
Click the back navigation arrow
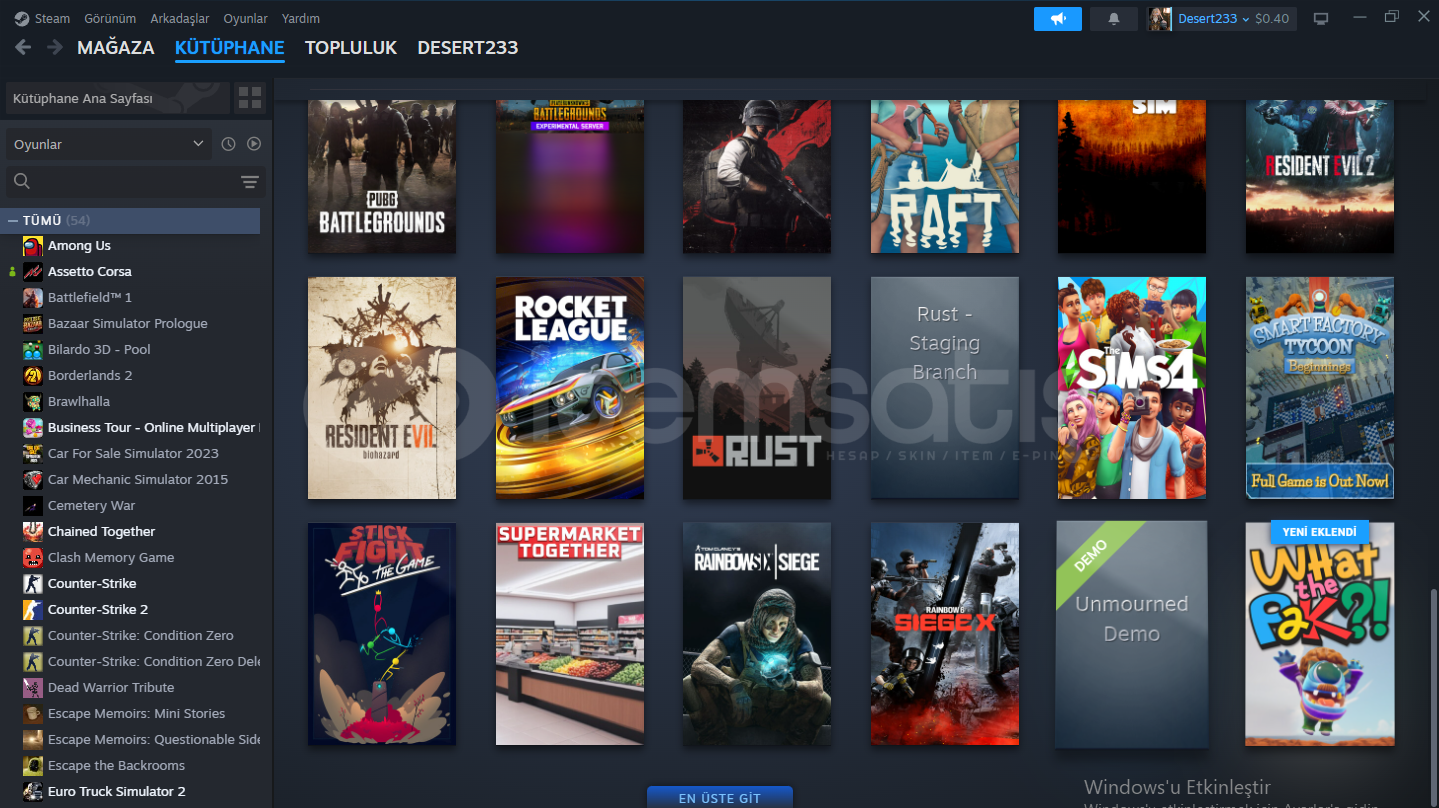pyautogui.click(x=23, y=47)
